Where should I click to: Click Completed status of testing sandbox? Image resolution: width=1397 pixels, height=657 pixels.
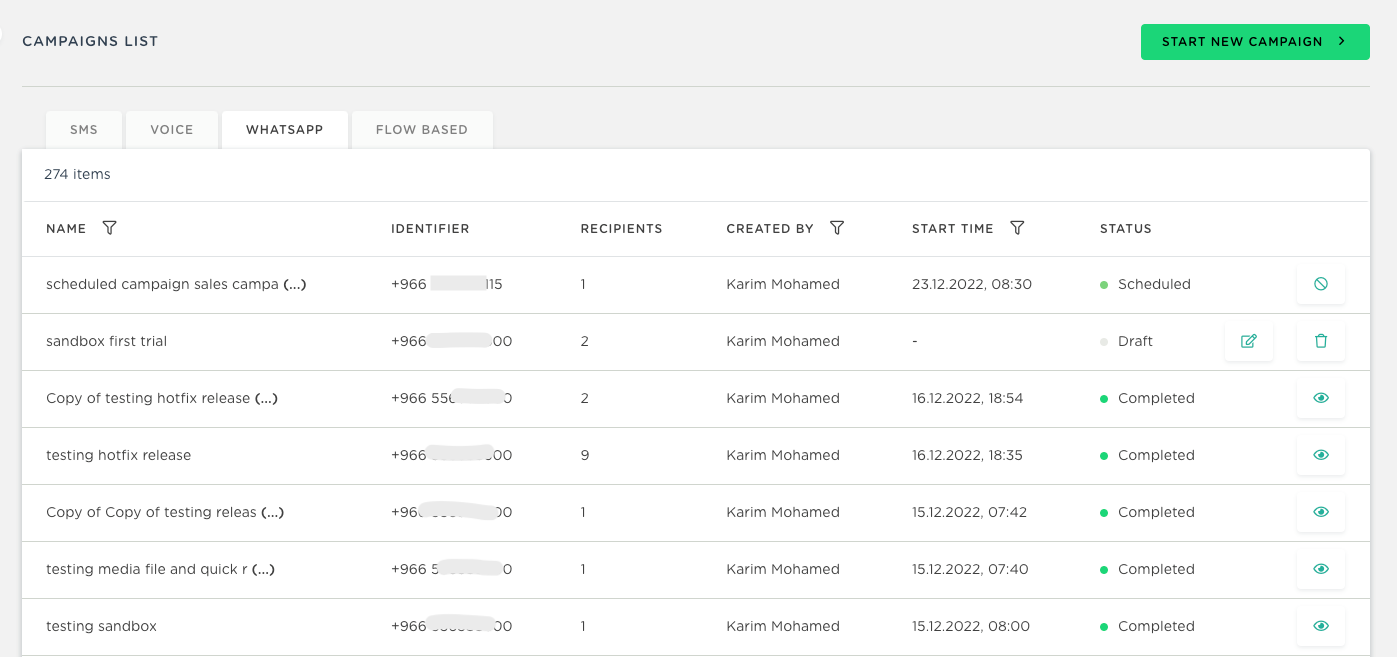pyautogui.click(x=1156, y=626)
